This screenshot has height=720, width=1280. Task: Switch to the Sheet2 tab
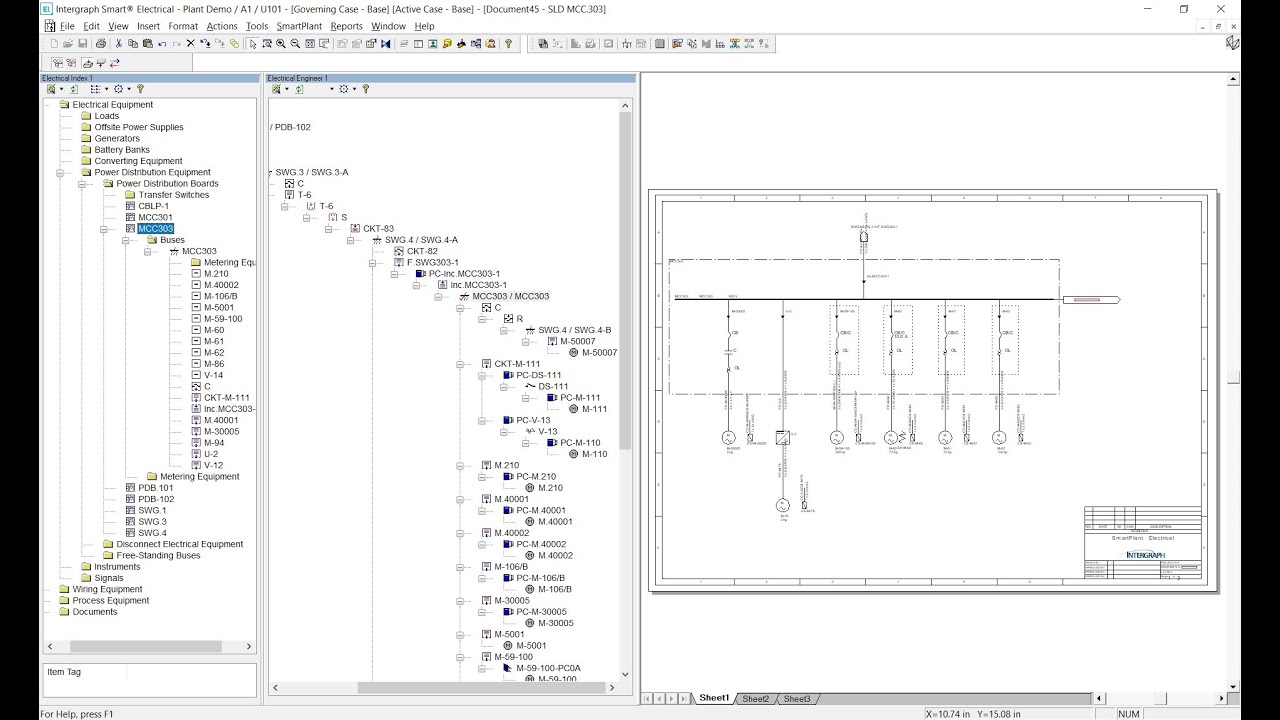(755, 699)
